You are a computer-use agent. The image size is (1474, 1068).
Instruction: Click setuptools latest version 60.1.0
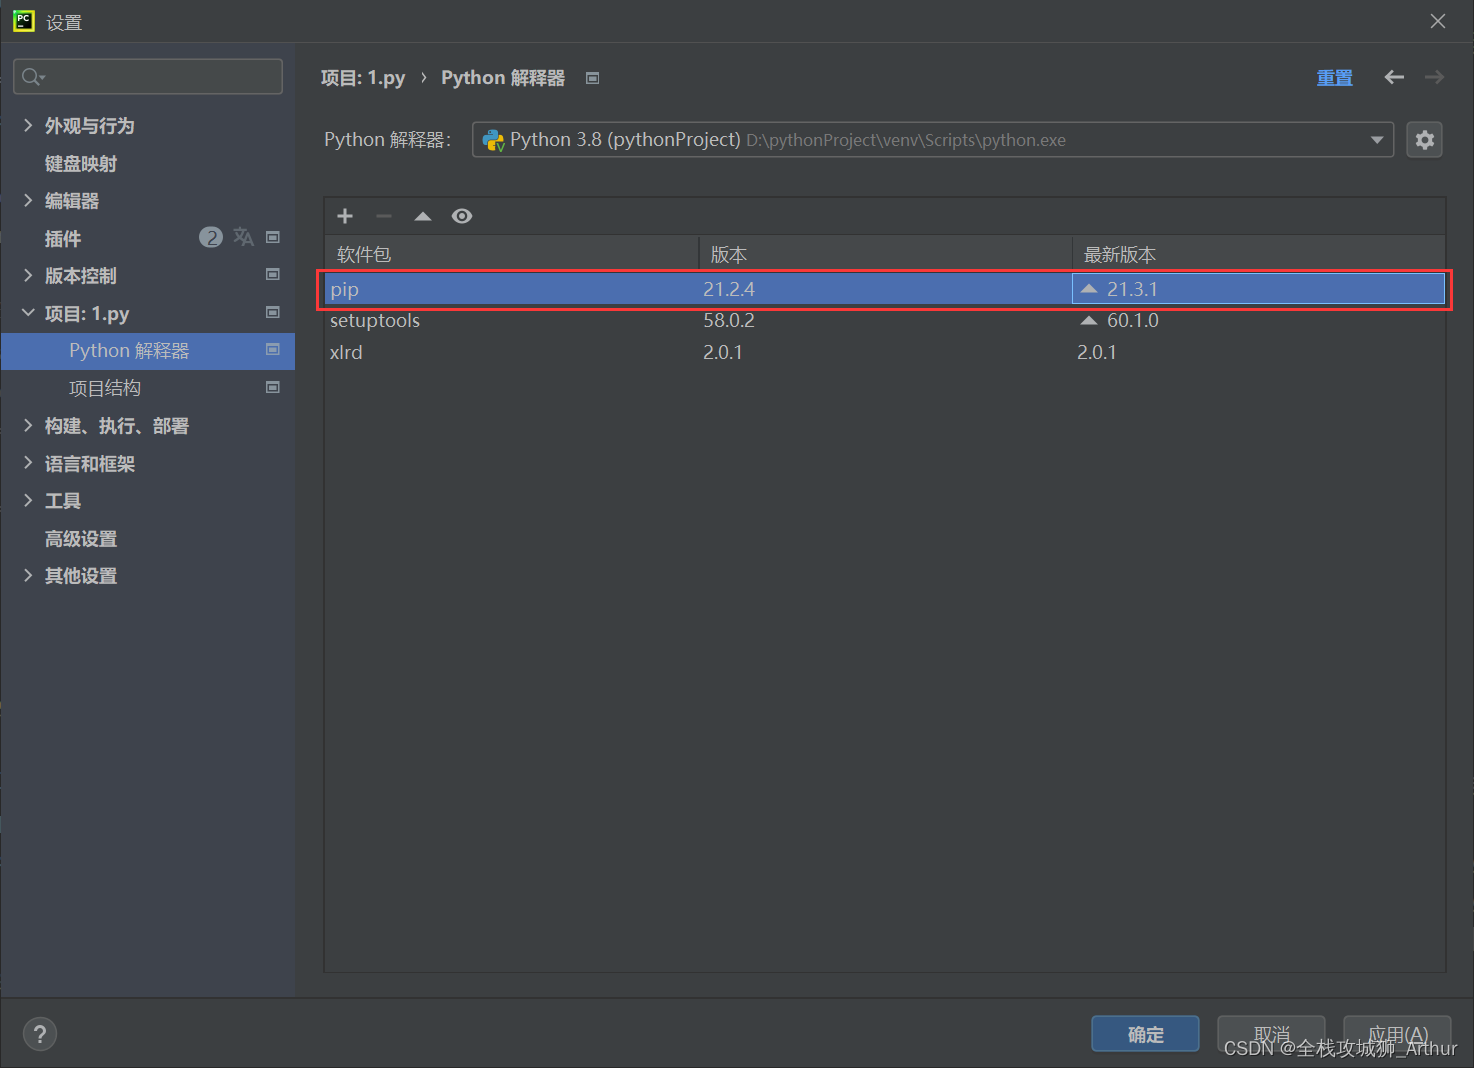click(x=1132, y=321)
